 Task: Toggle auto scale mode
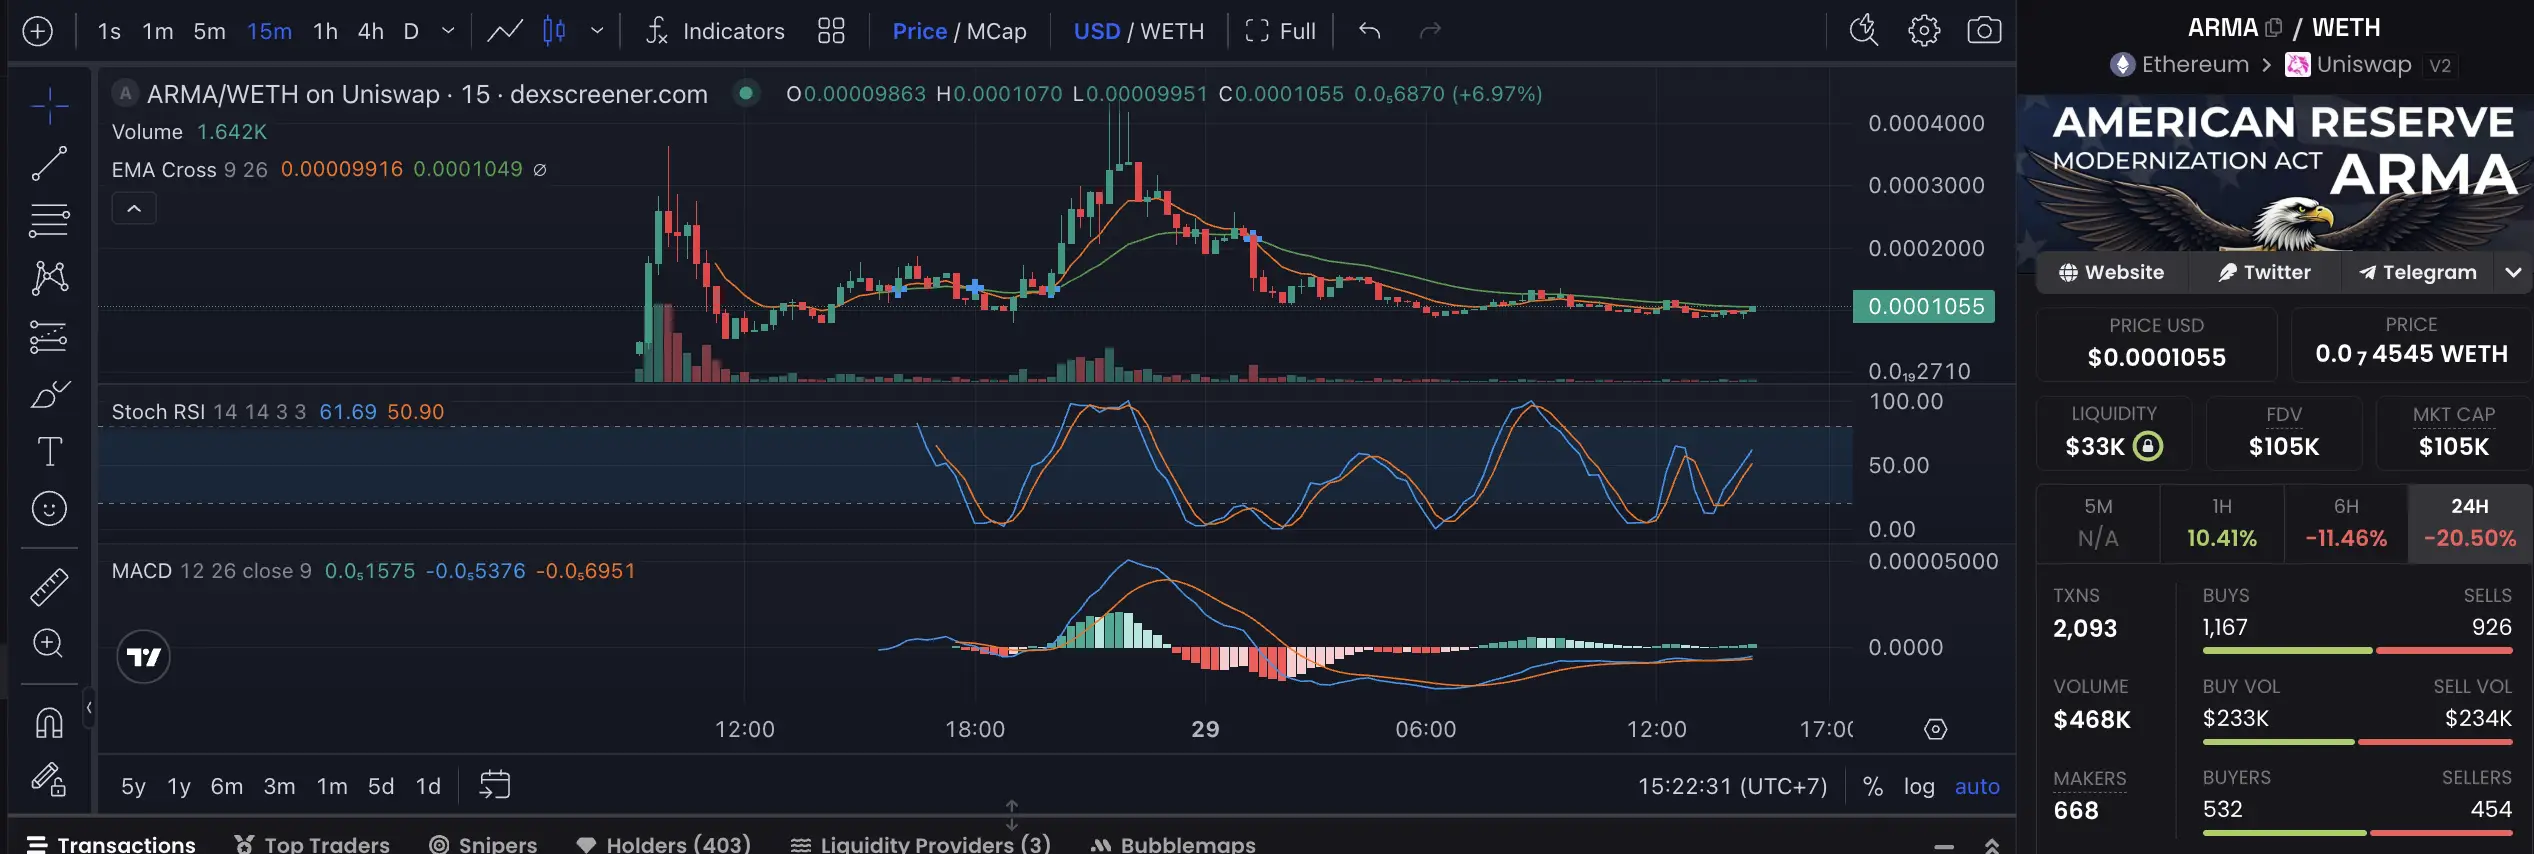pyautogui.click(x=1977, y=787)
